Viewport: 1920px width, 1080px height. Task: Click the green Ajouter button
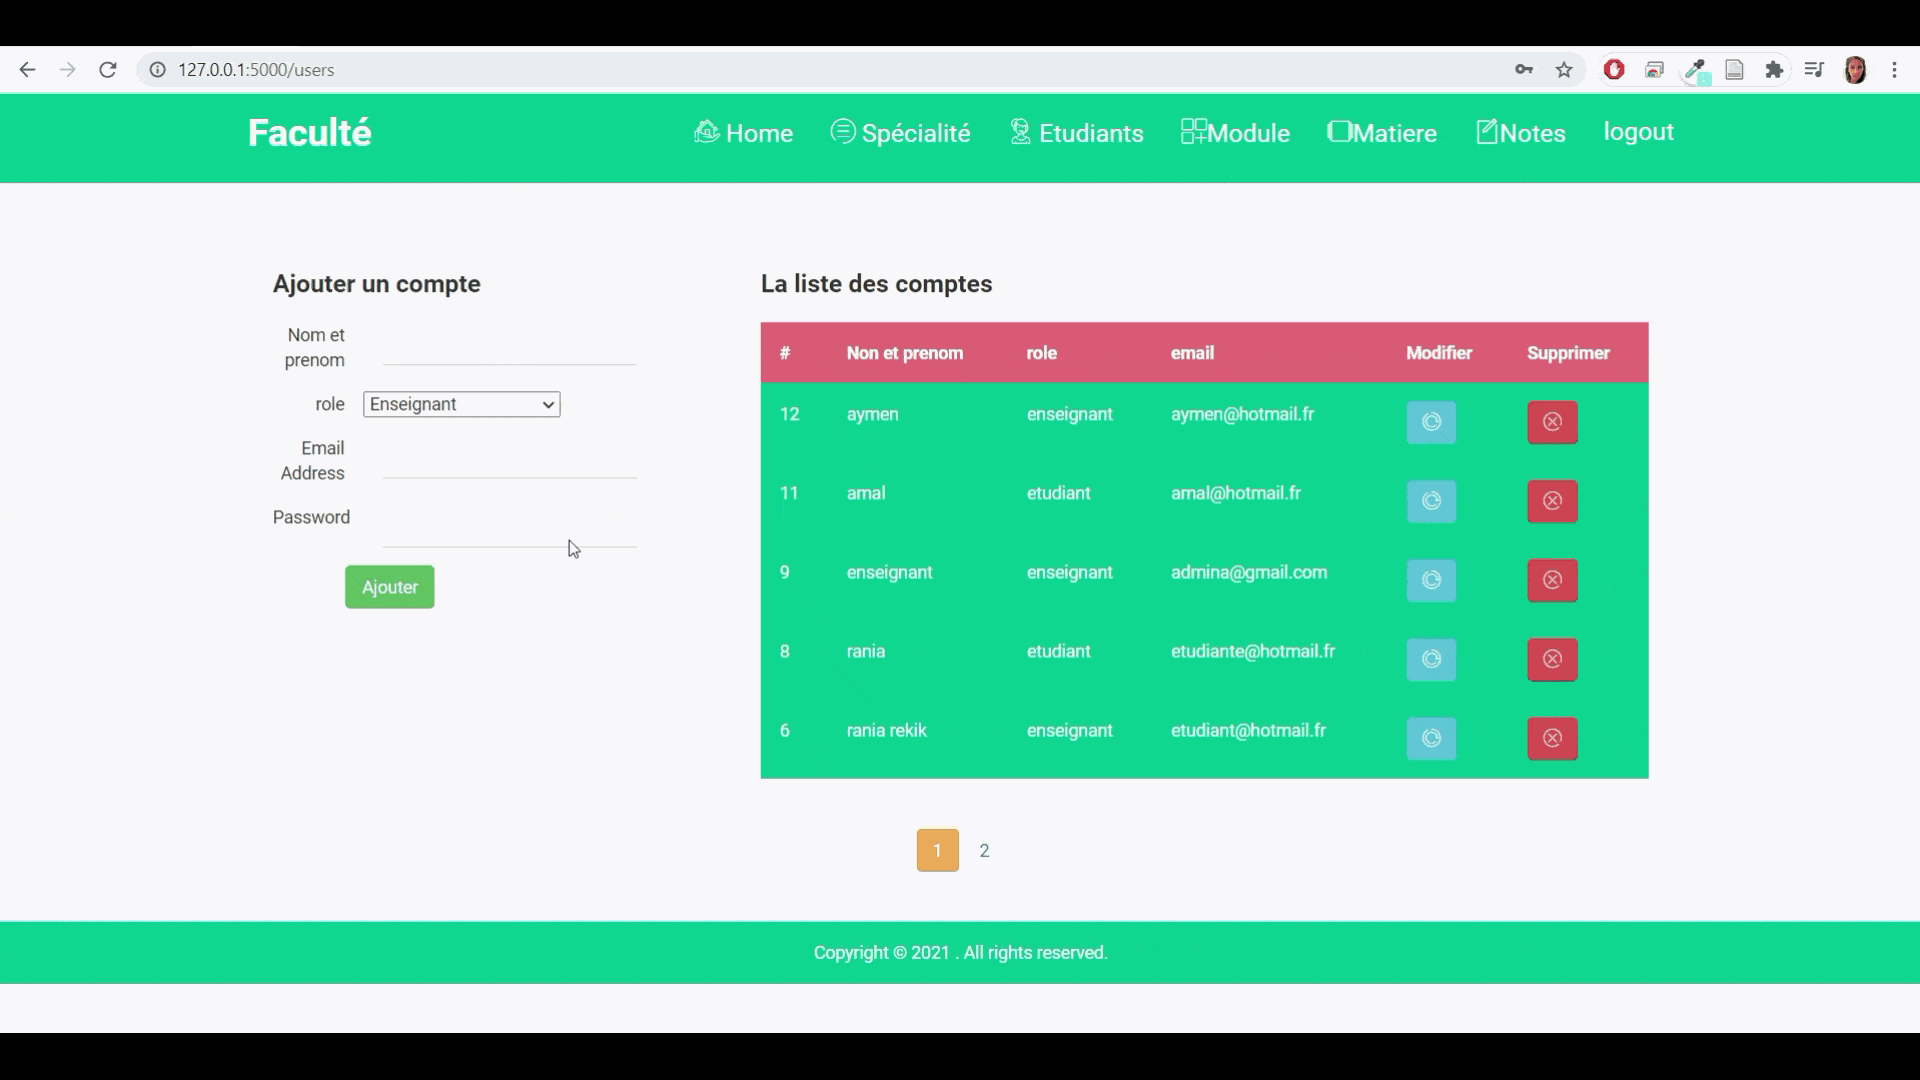coord(389,587)
